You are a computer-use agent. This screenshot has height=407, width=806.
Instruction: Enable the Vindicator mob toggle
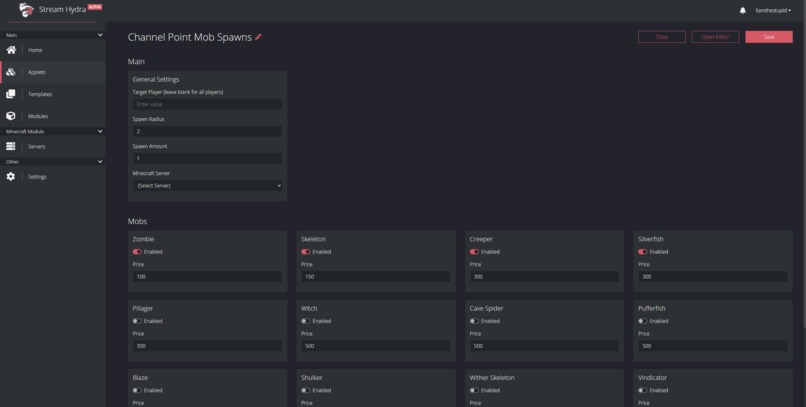pos(643,391)
